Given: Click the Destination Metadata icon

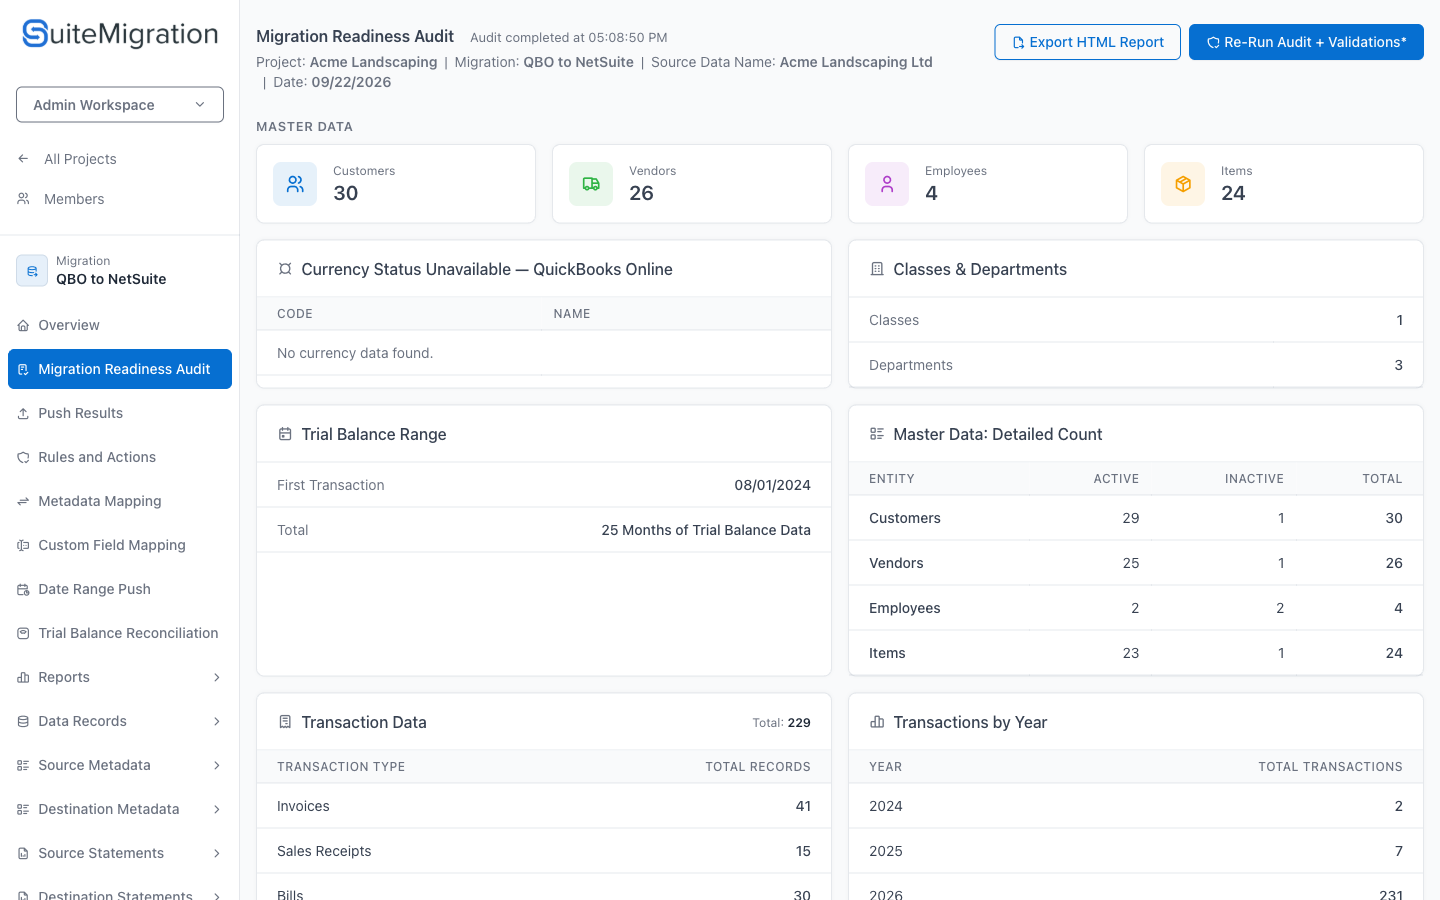Looking at the screenshot, I should click(23, 809).
